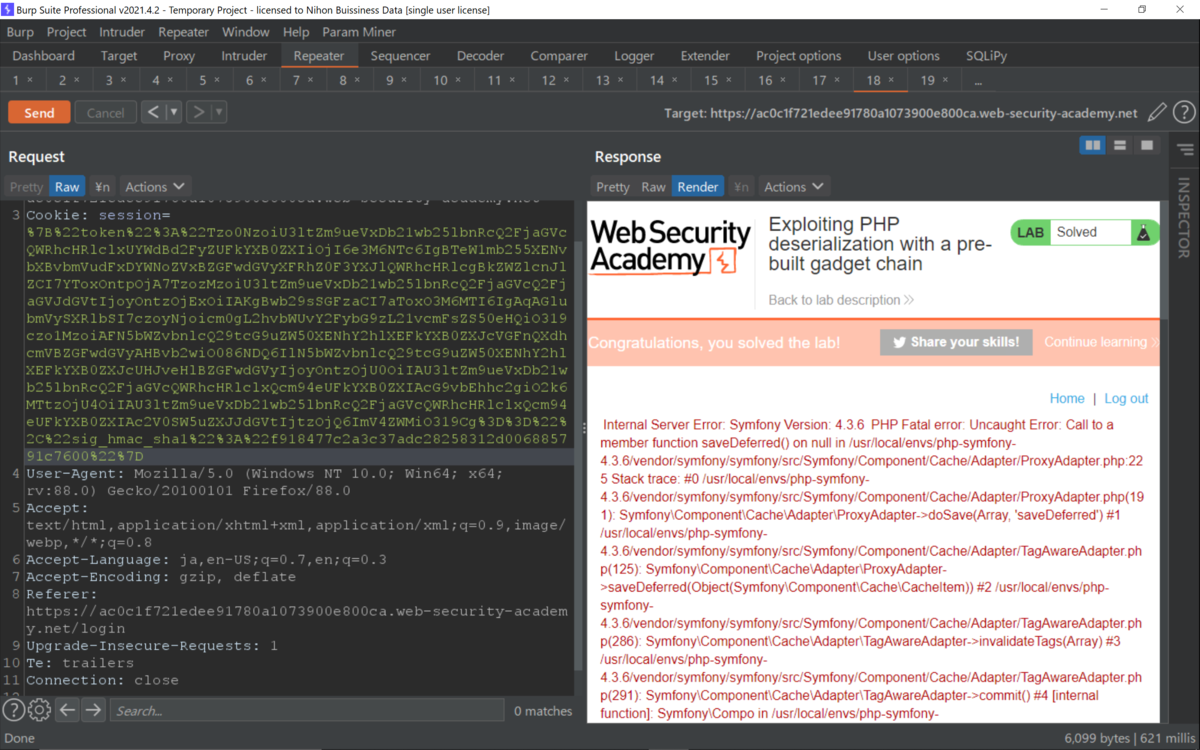Go to next search match arrow

93,711
